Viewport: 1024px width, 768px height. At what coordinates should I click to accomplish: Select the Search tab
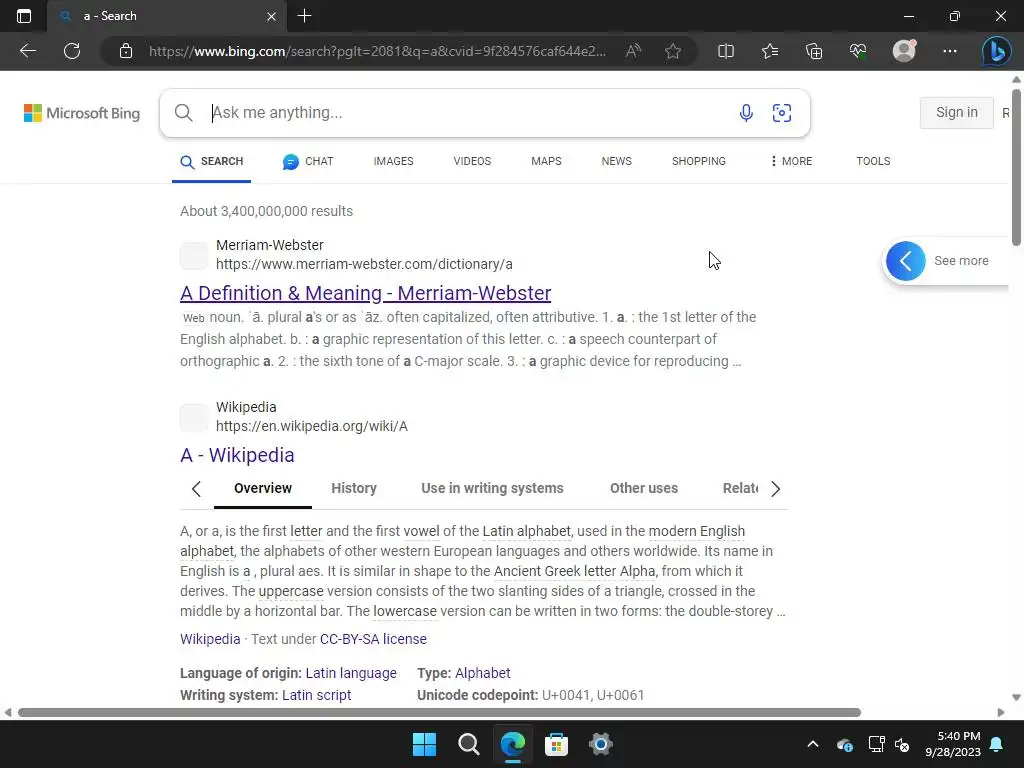coord(211,161)
